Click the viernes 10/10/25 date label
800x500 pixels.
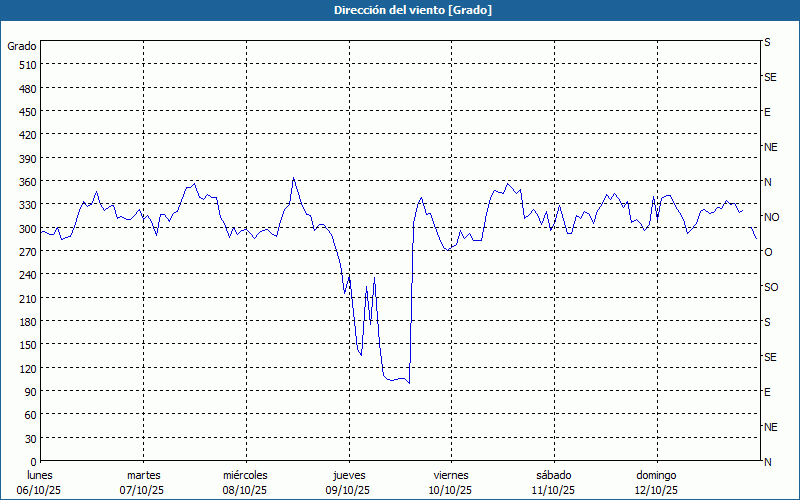pyautogui.click(x=450, y=482)
